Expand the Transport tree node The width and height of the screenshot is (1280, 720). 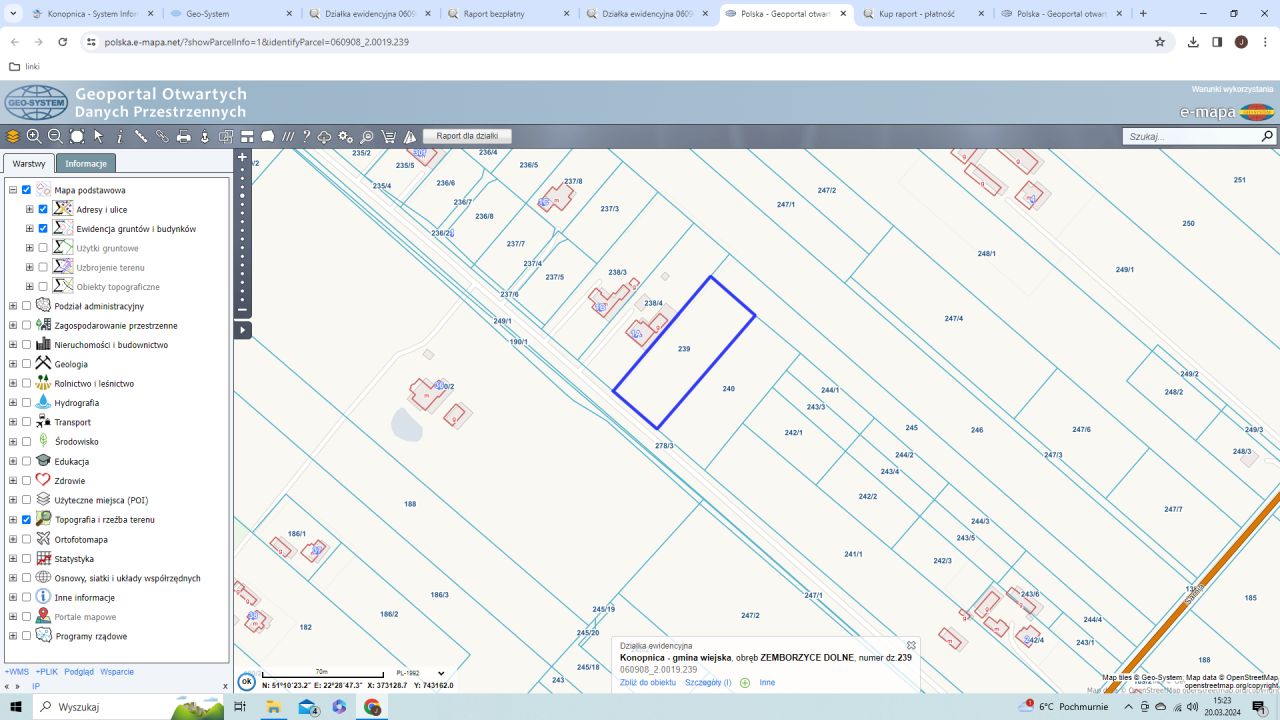pyautogui.click(x=13, y=422)
